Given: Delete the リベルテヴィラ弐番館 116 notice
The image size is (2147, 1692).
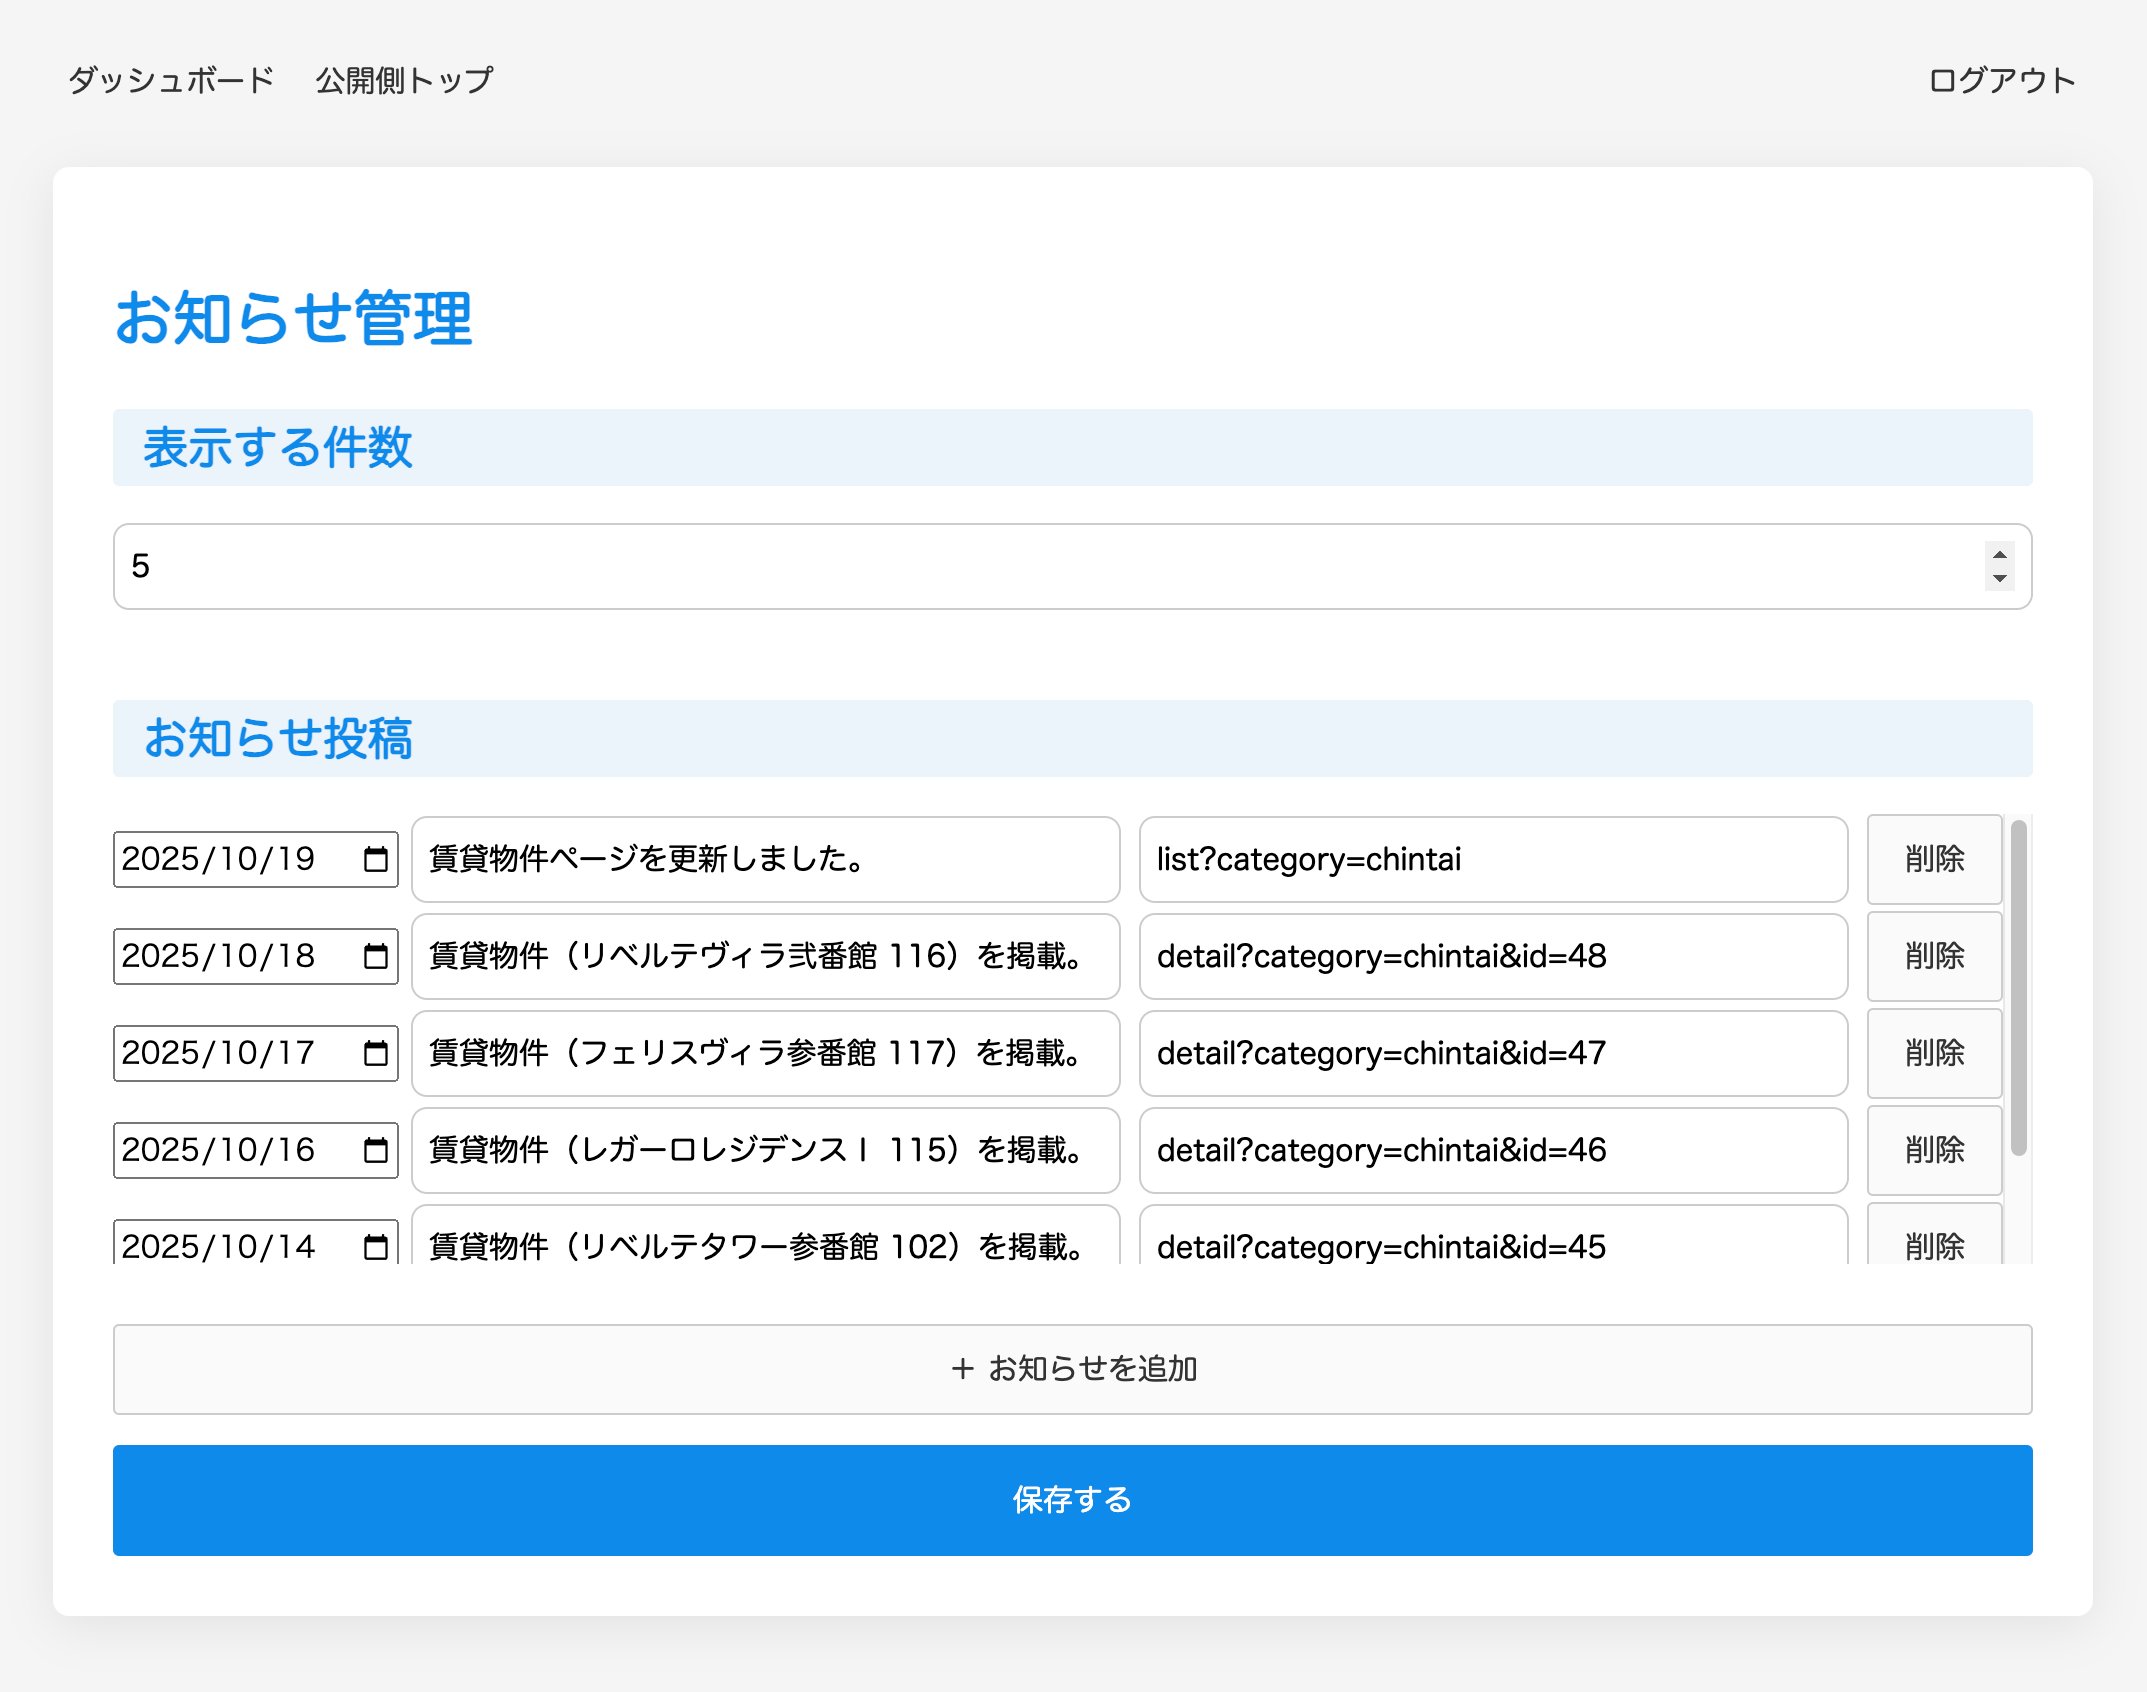Looking at the screenshot, I should tap(1934, 956).
